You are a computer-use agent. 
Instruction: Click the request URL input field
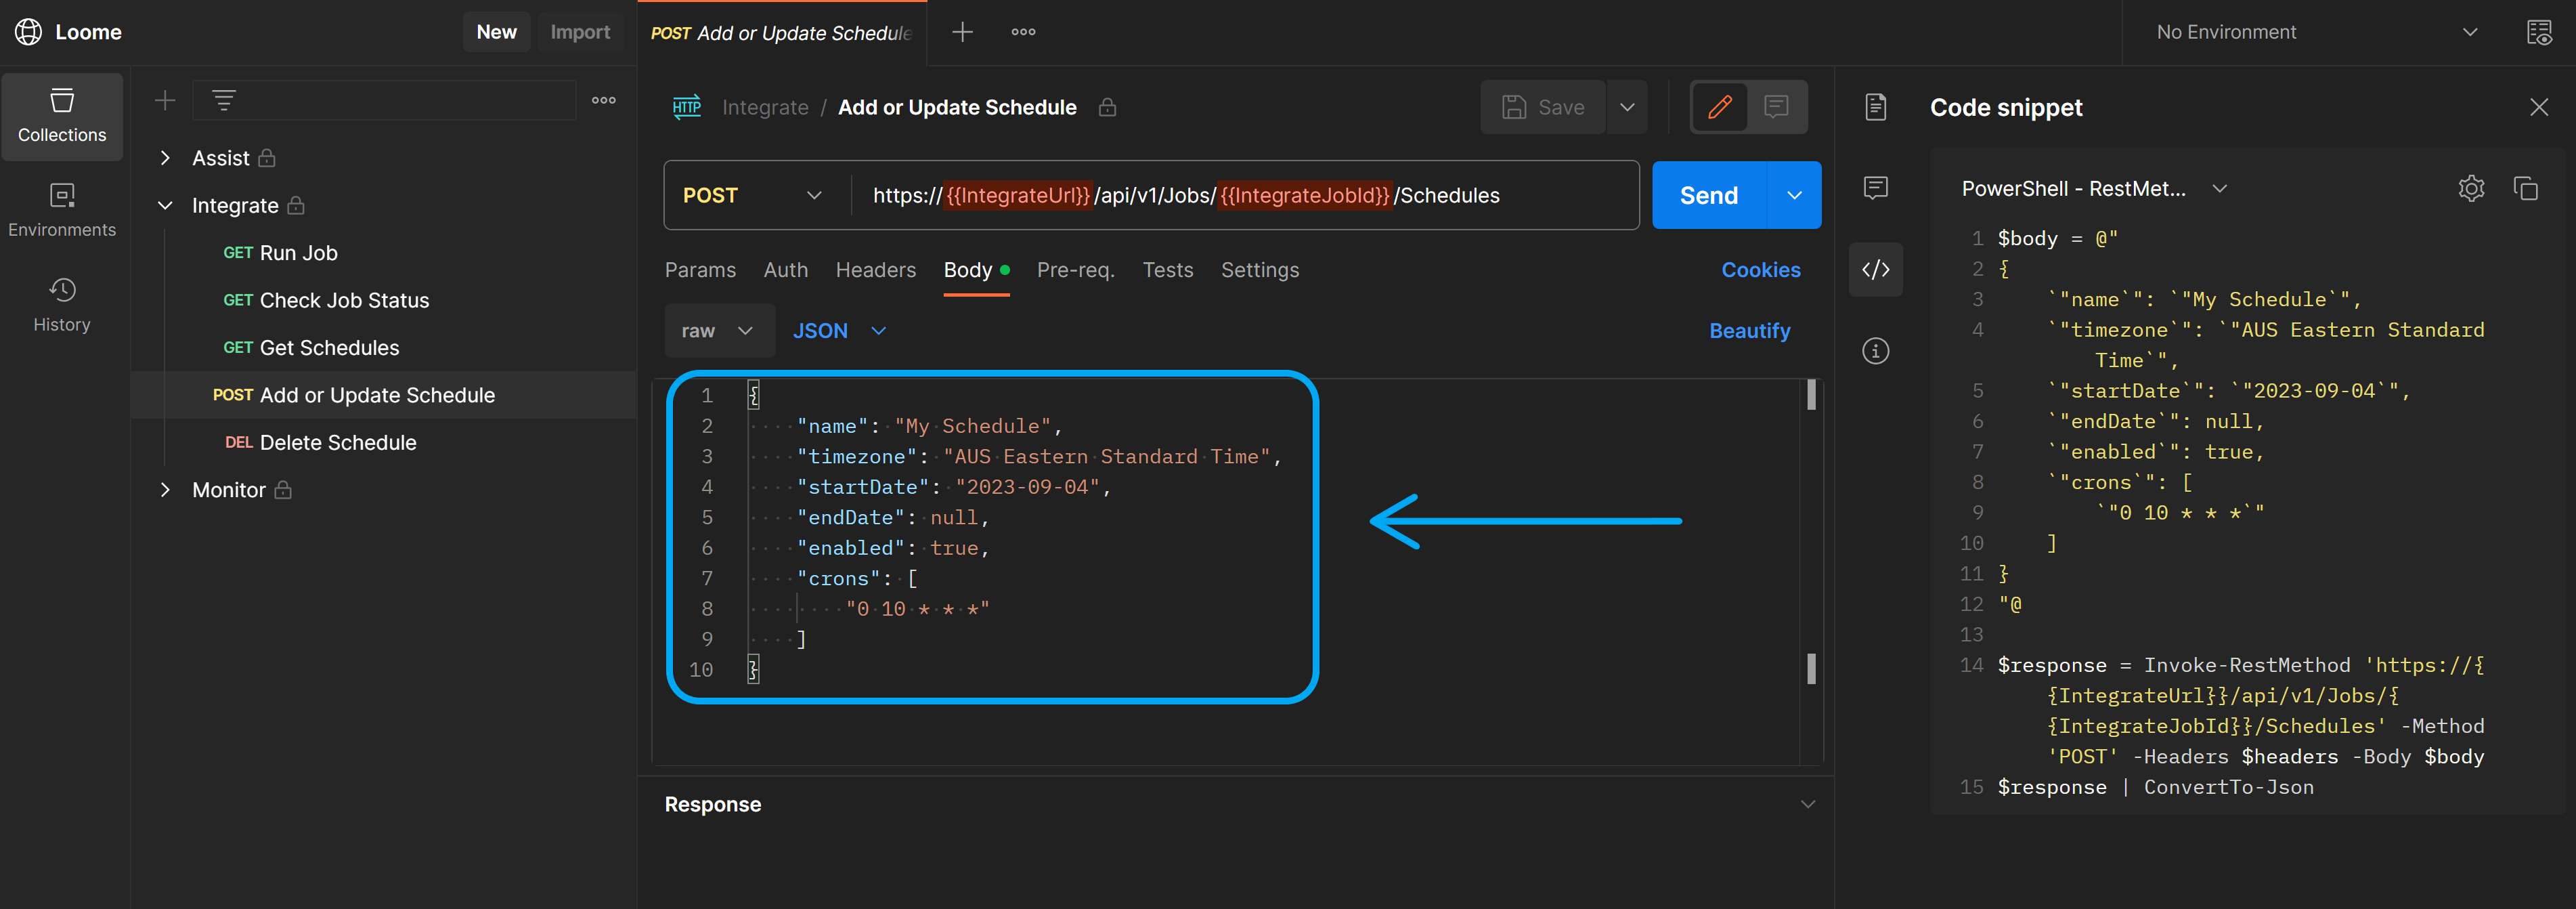[1244, 195]
